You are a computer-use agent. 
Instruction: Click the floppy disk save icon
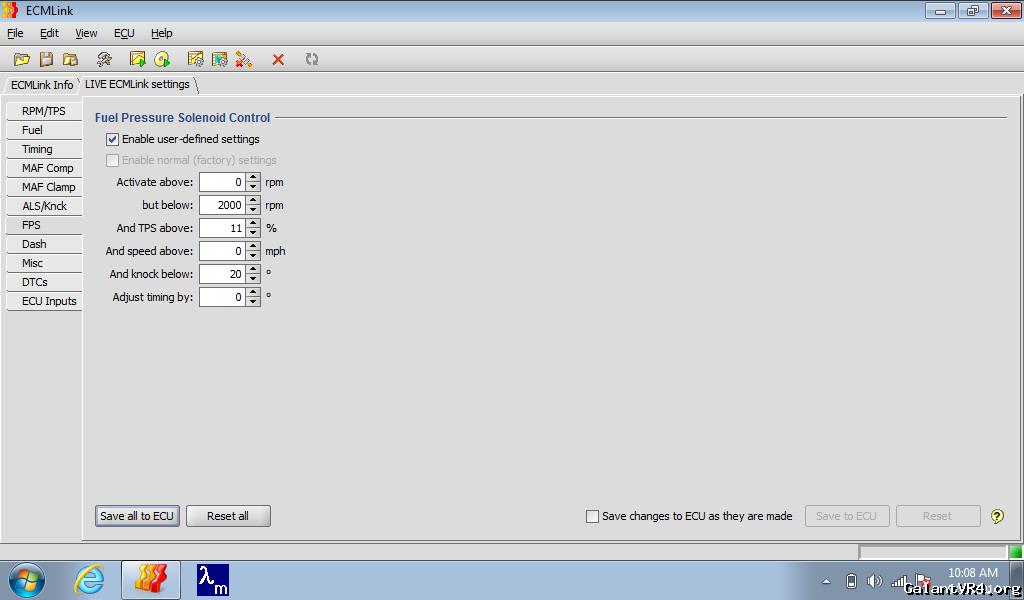pos(46,60)
